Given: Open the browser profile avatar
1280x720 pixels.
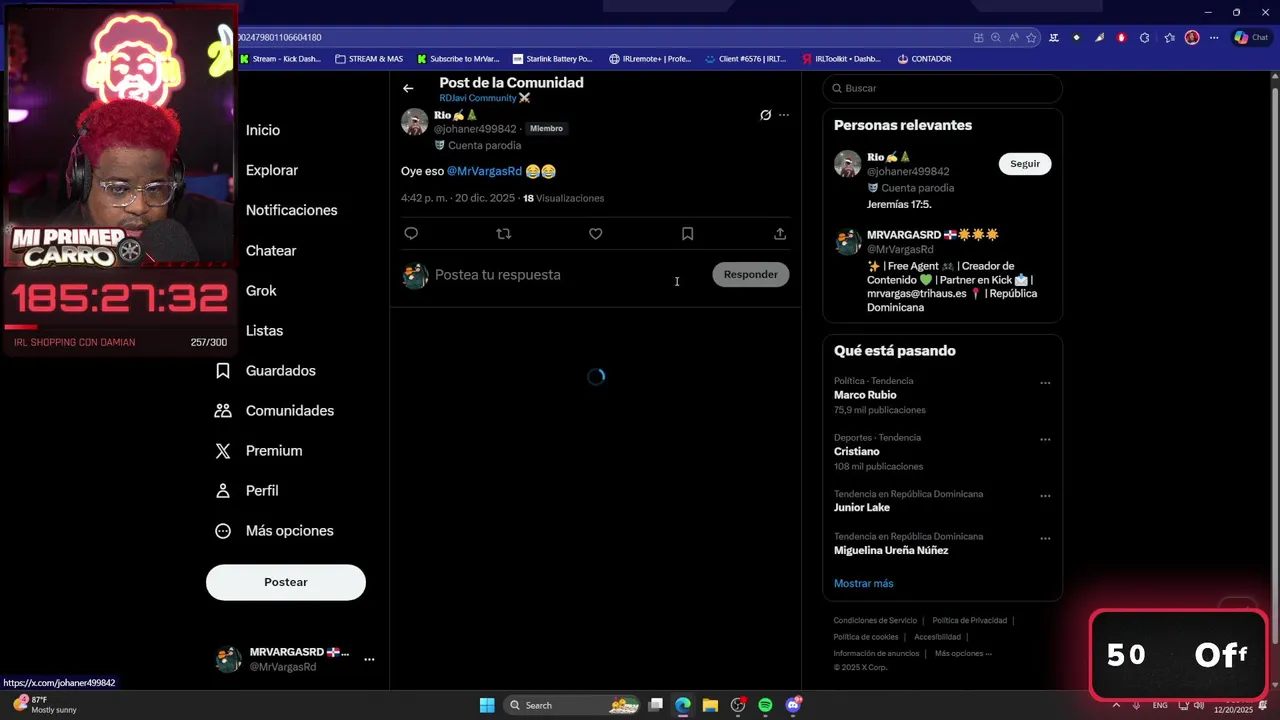Looking at the screenshot, I should (x=1192, y=38).
